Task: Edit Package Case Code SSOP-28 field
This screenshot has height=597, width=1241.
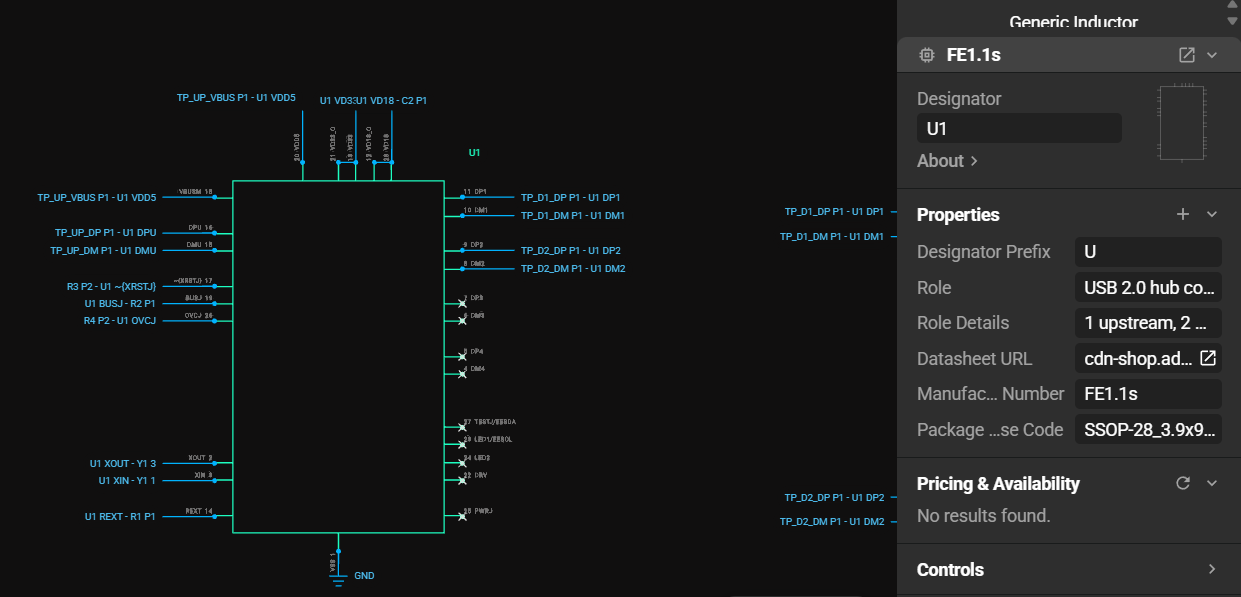Action: coord(1148,430)
